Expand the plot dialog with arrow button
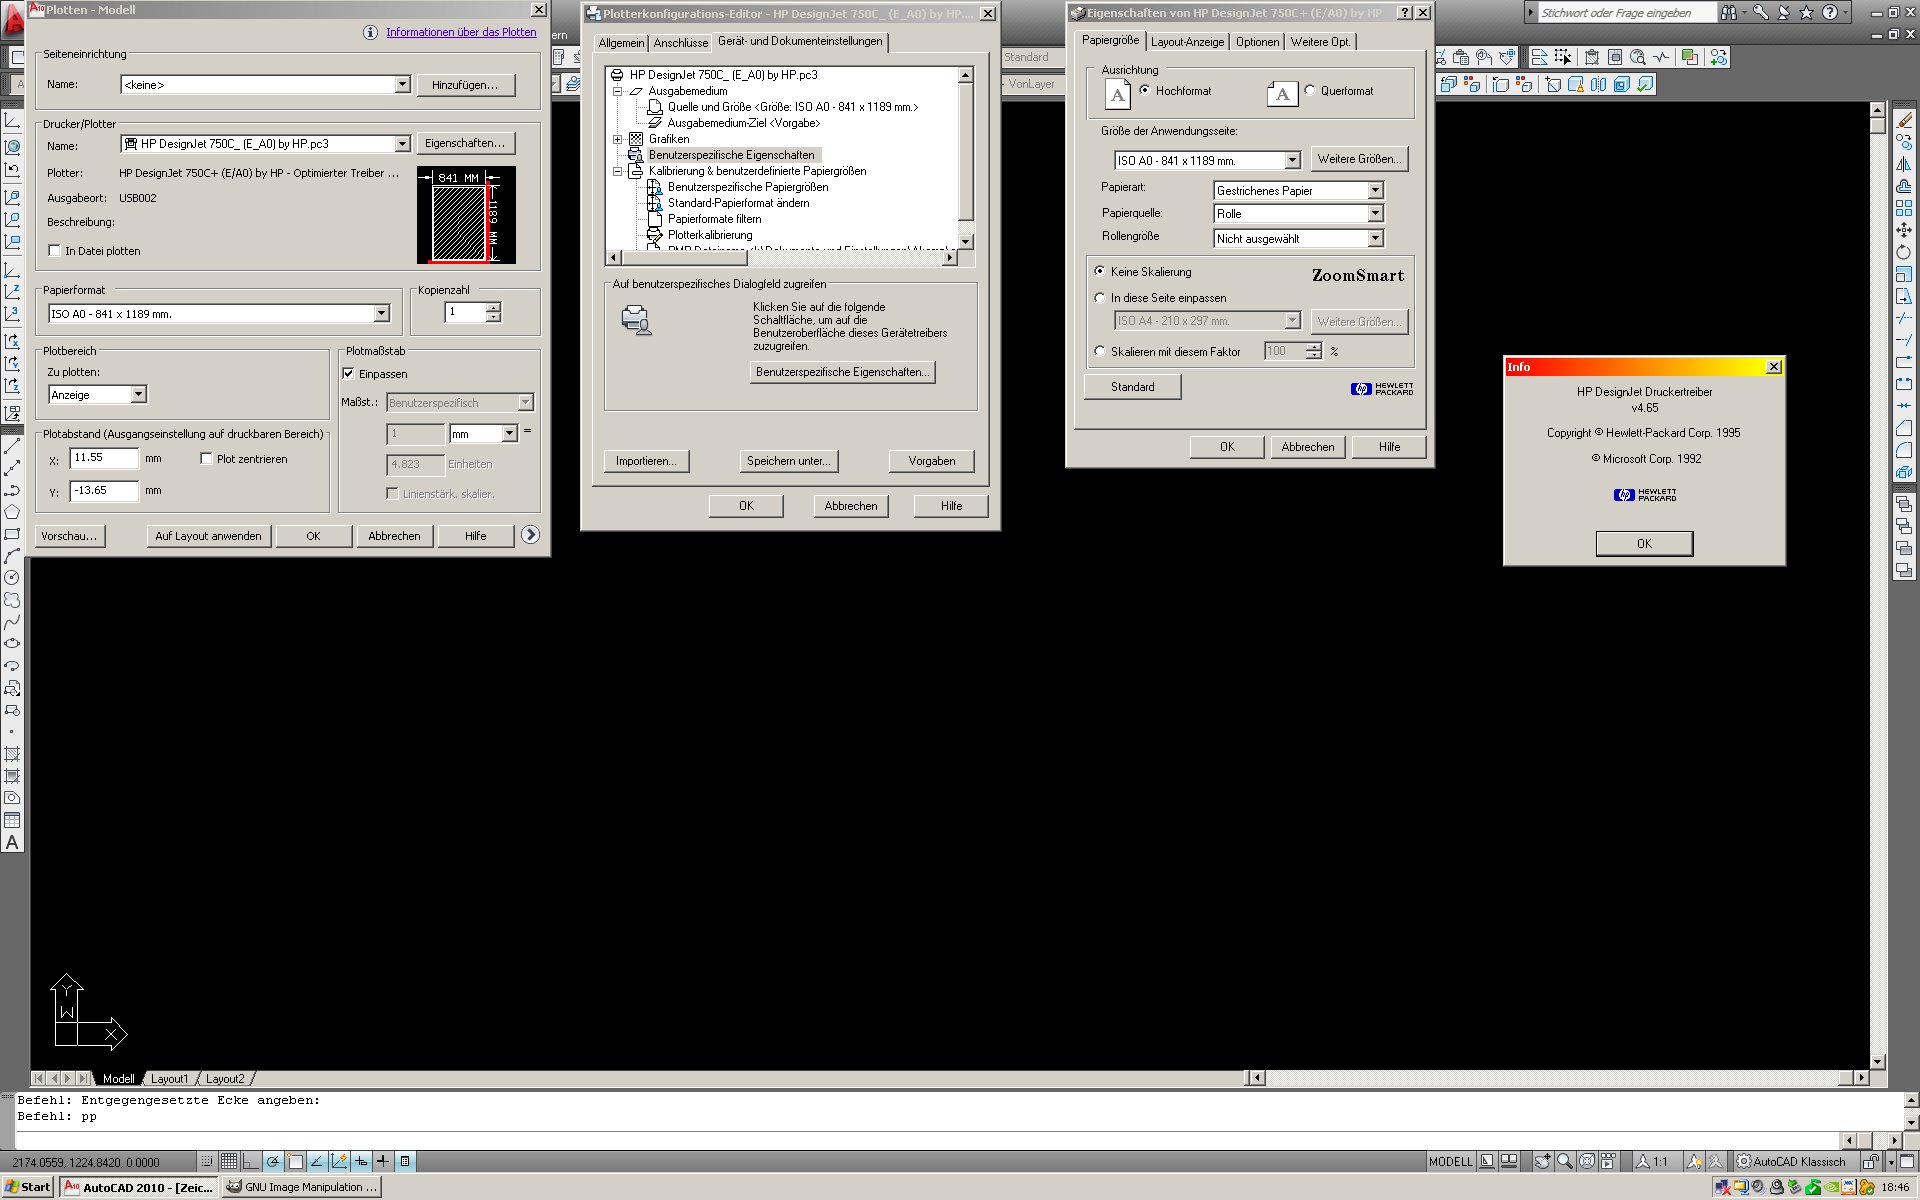Image resolution: width=1920 pixels, height=1200 pixels. tap(531, 535)
